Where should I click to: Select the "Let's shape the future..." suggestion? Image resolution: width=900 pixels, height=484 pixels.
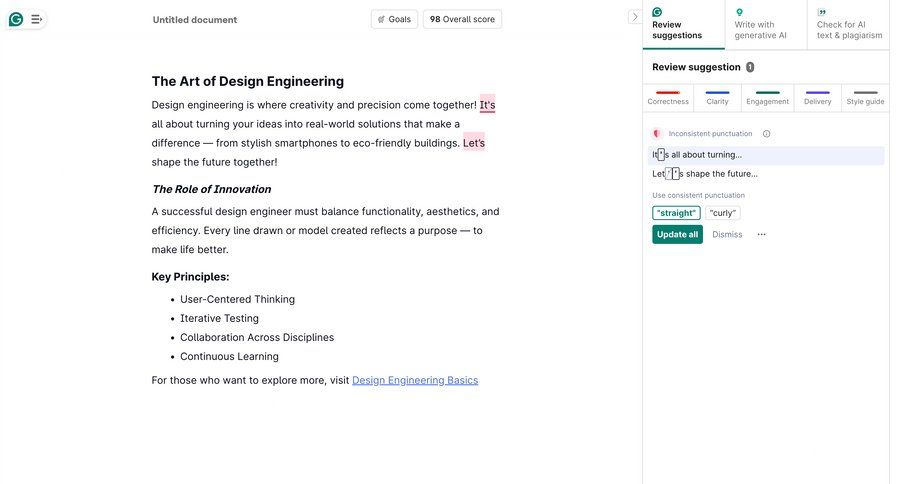766,174
